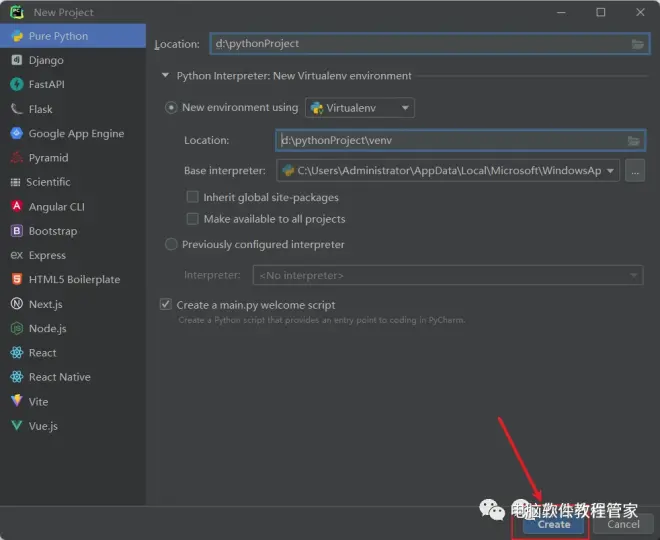Browse folder for project Location field
The image size is (660, 540).
click(x=638, y=44)
